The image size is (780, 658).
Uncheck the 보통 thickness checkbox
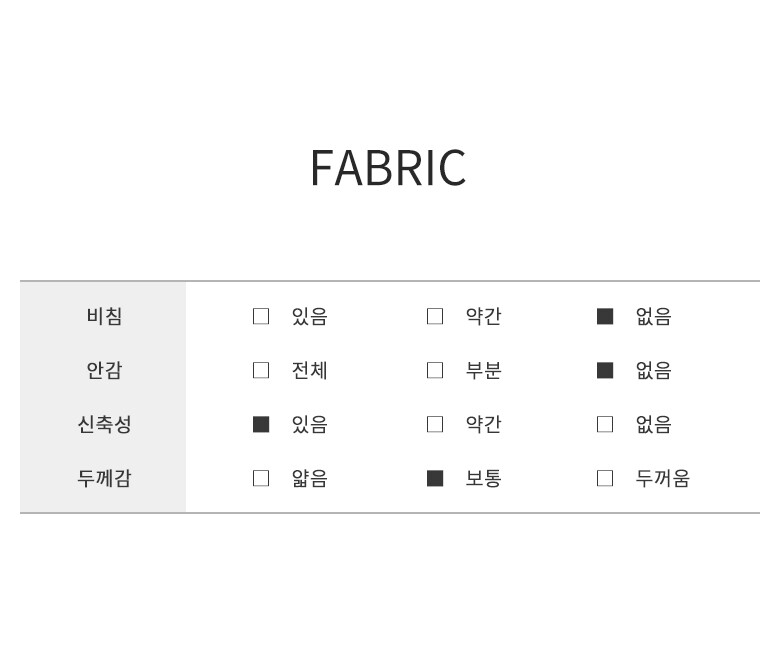[435, 478]
